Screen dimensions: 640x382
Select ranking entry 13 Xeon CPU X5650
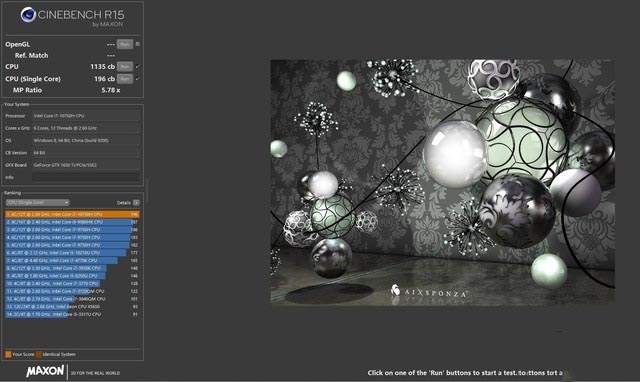[x=72, y=306]
